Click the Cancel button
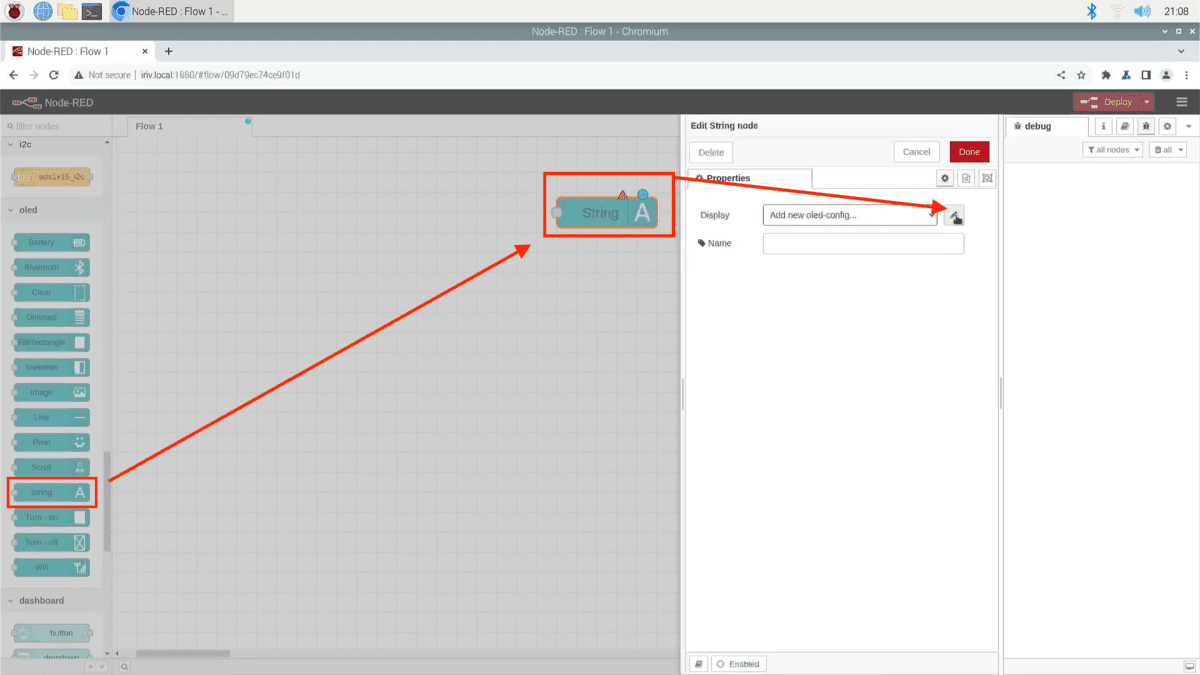Screen dimensions: 1200x675 (x=916, y=152)
